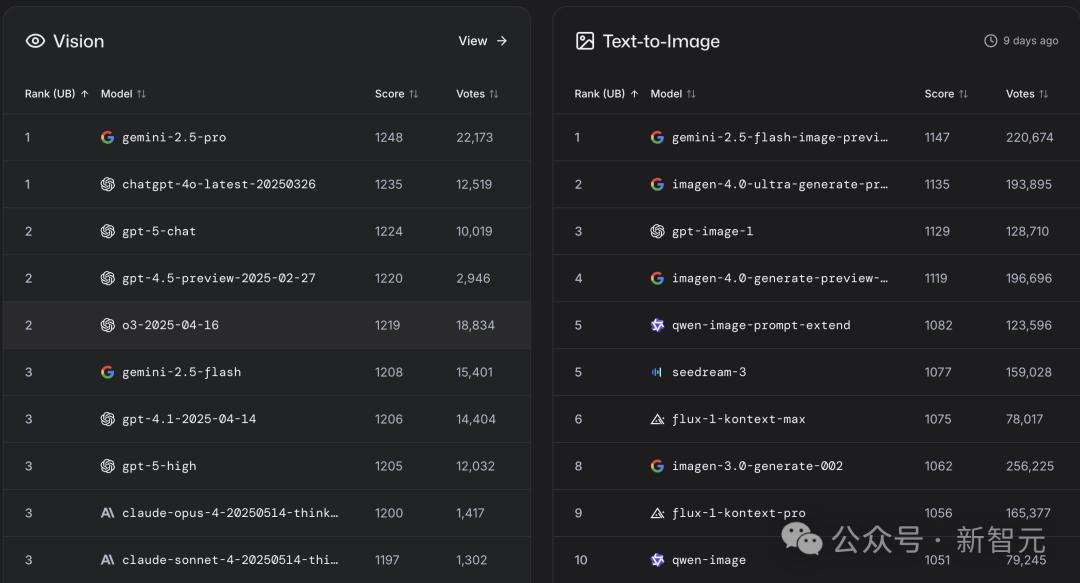This screenshot has width=1080, height=583.
Task: Click the Anthropic logo beside claude-sonnet-4-20250514
Action: (107, 560)
